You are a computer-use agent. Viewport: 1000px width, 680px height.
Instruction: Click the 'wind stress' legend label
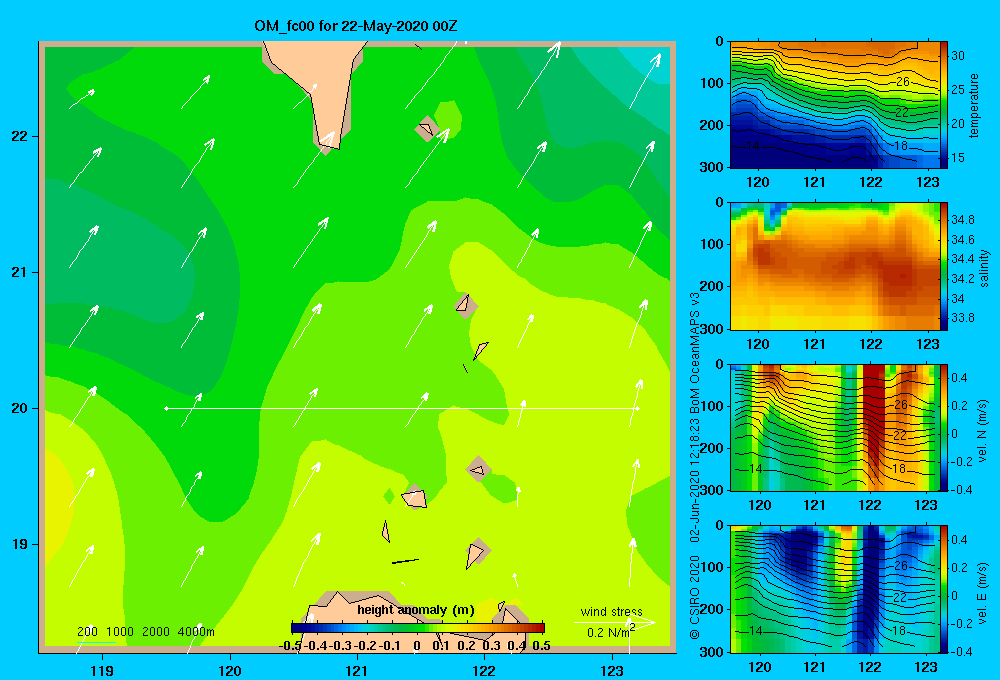[611, 611]
